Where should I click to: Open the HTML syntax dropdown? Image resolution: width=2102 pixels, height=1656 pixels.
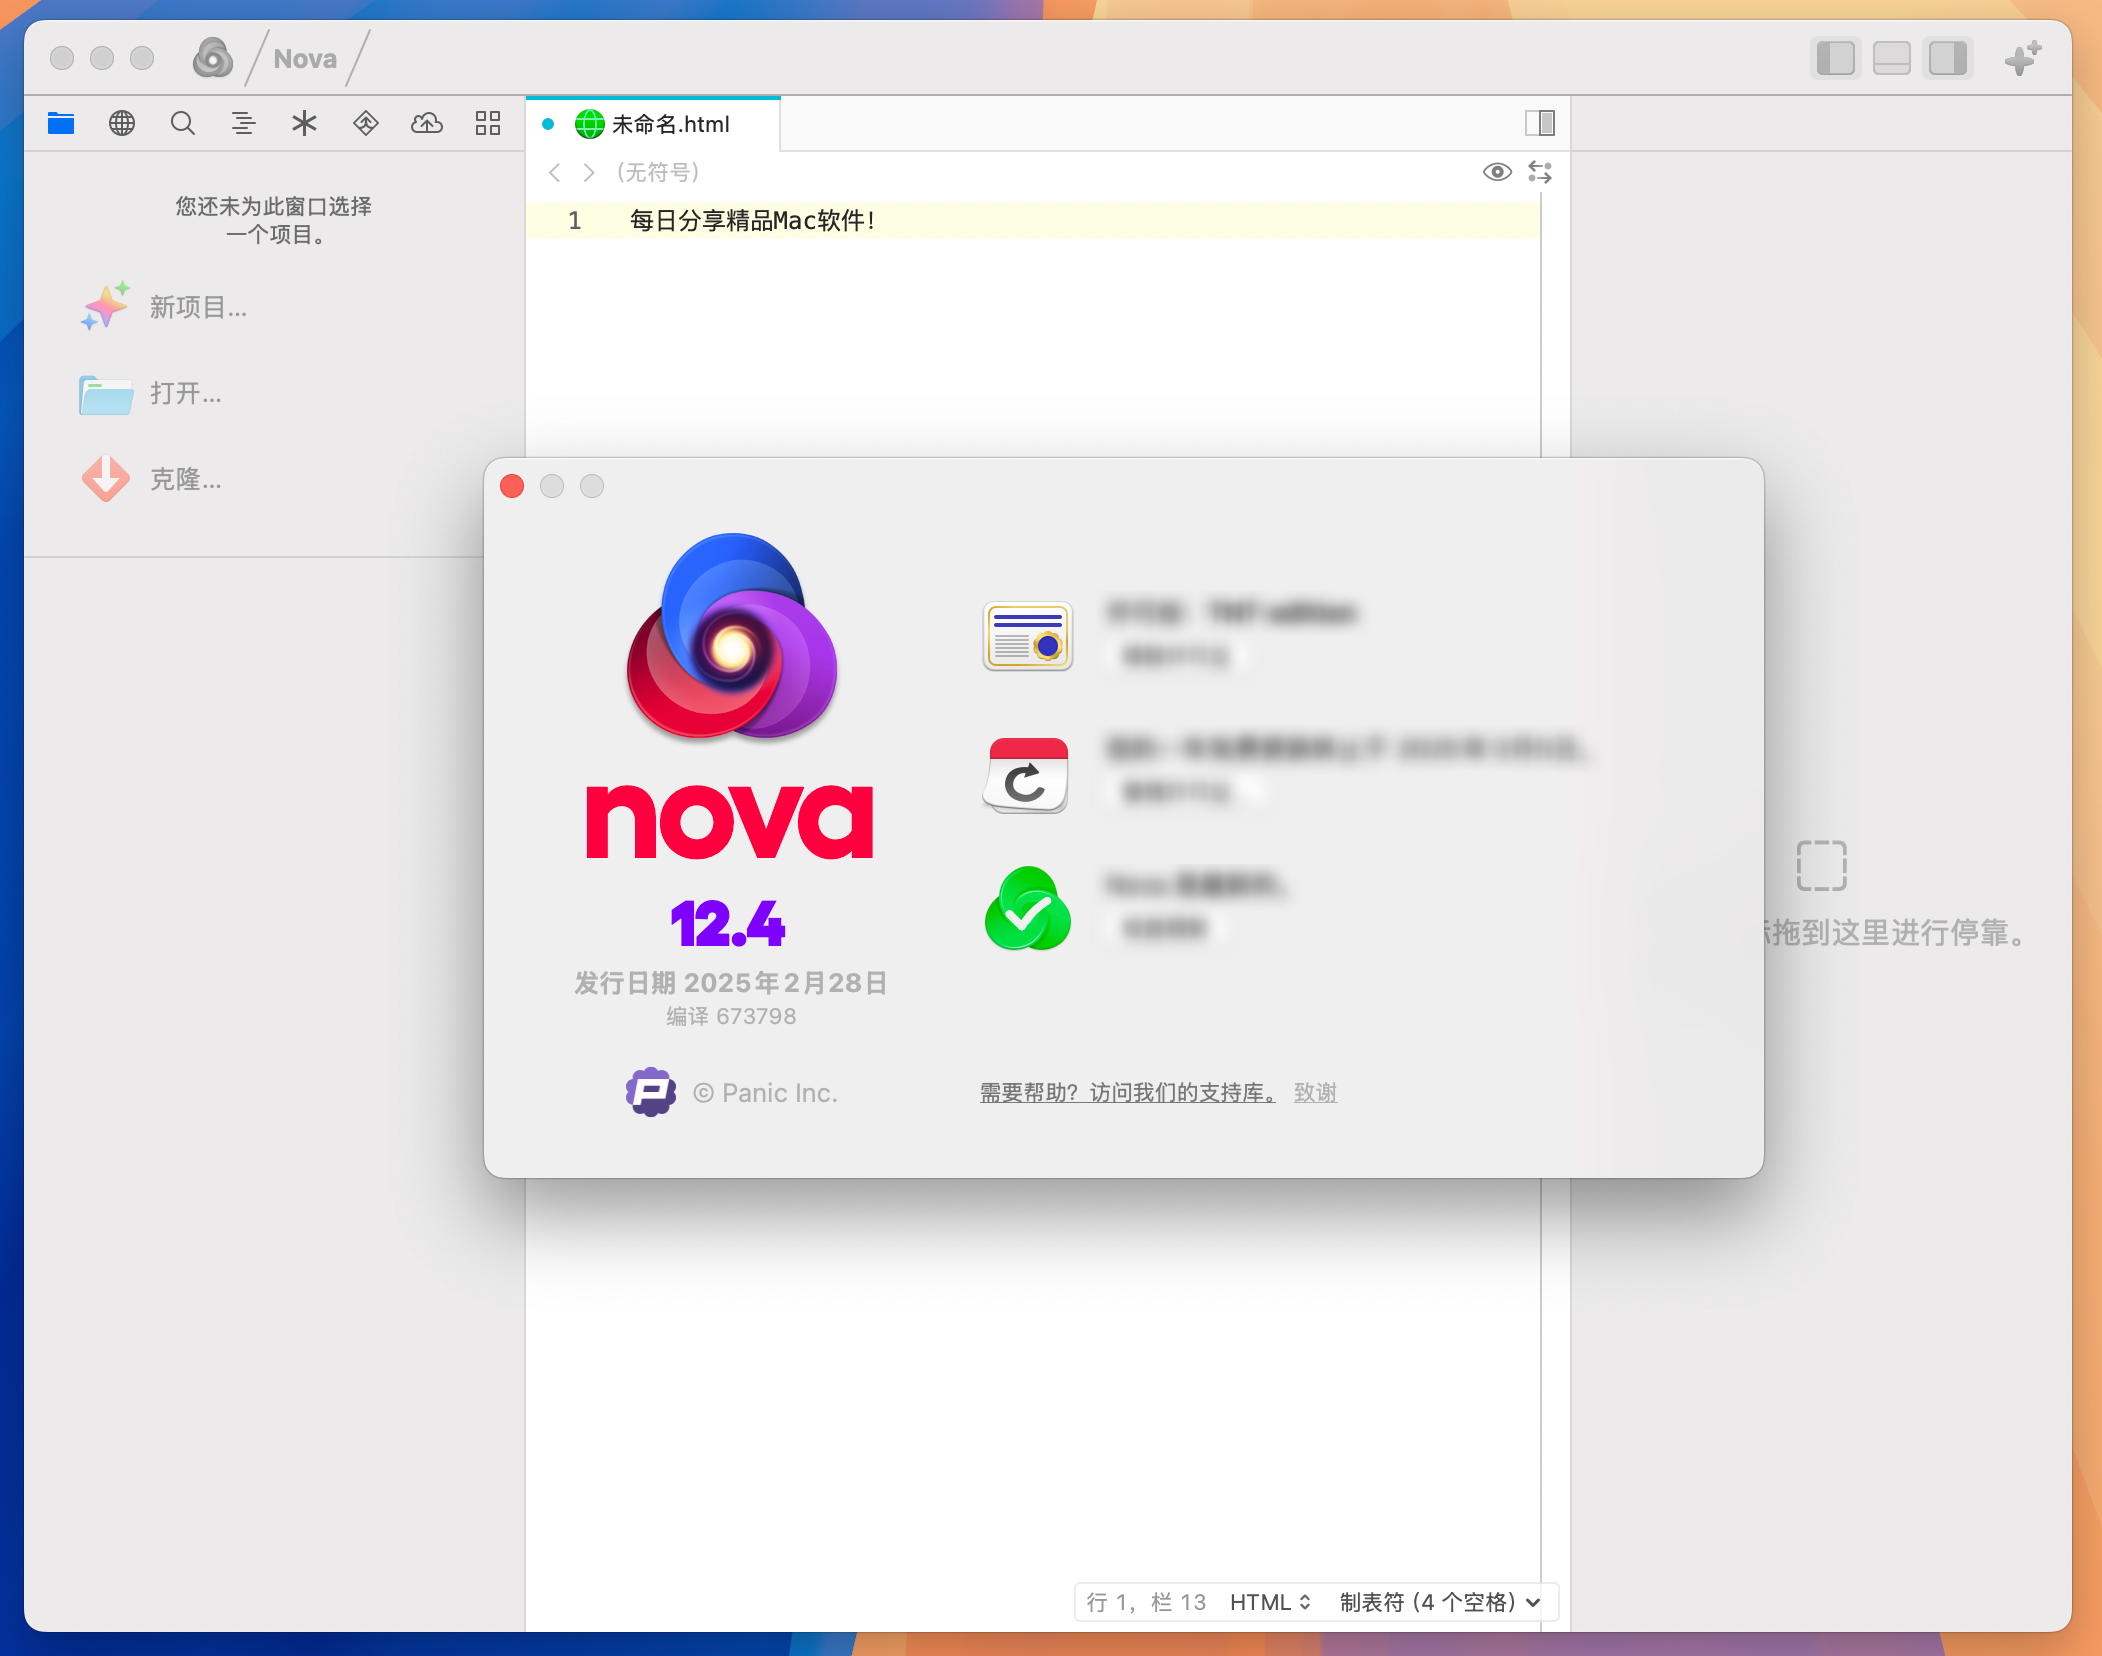1270,1602
